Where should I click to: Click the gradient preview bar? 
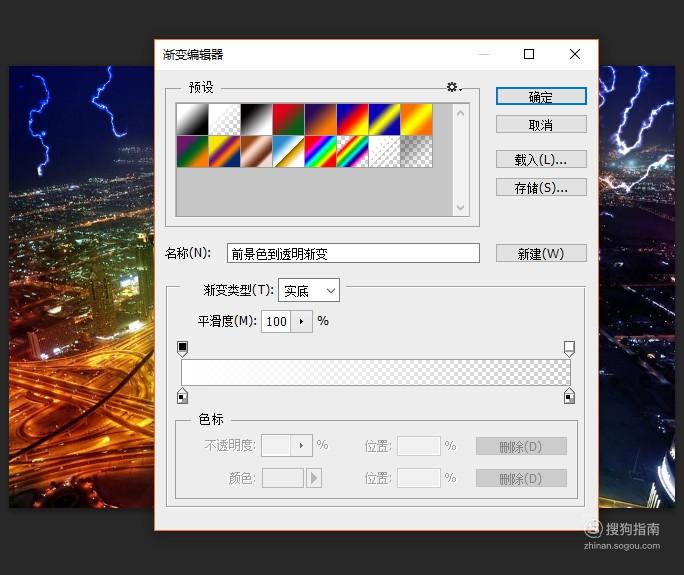(376, 372)
